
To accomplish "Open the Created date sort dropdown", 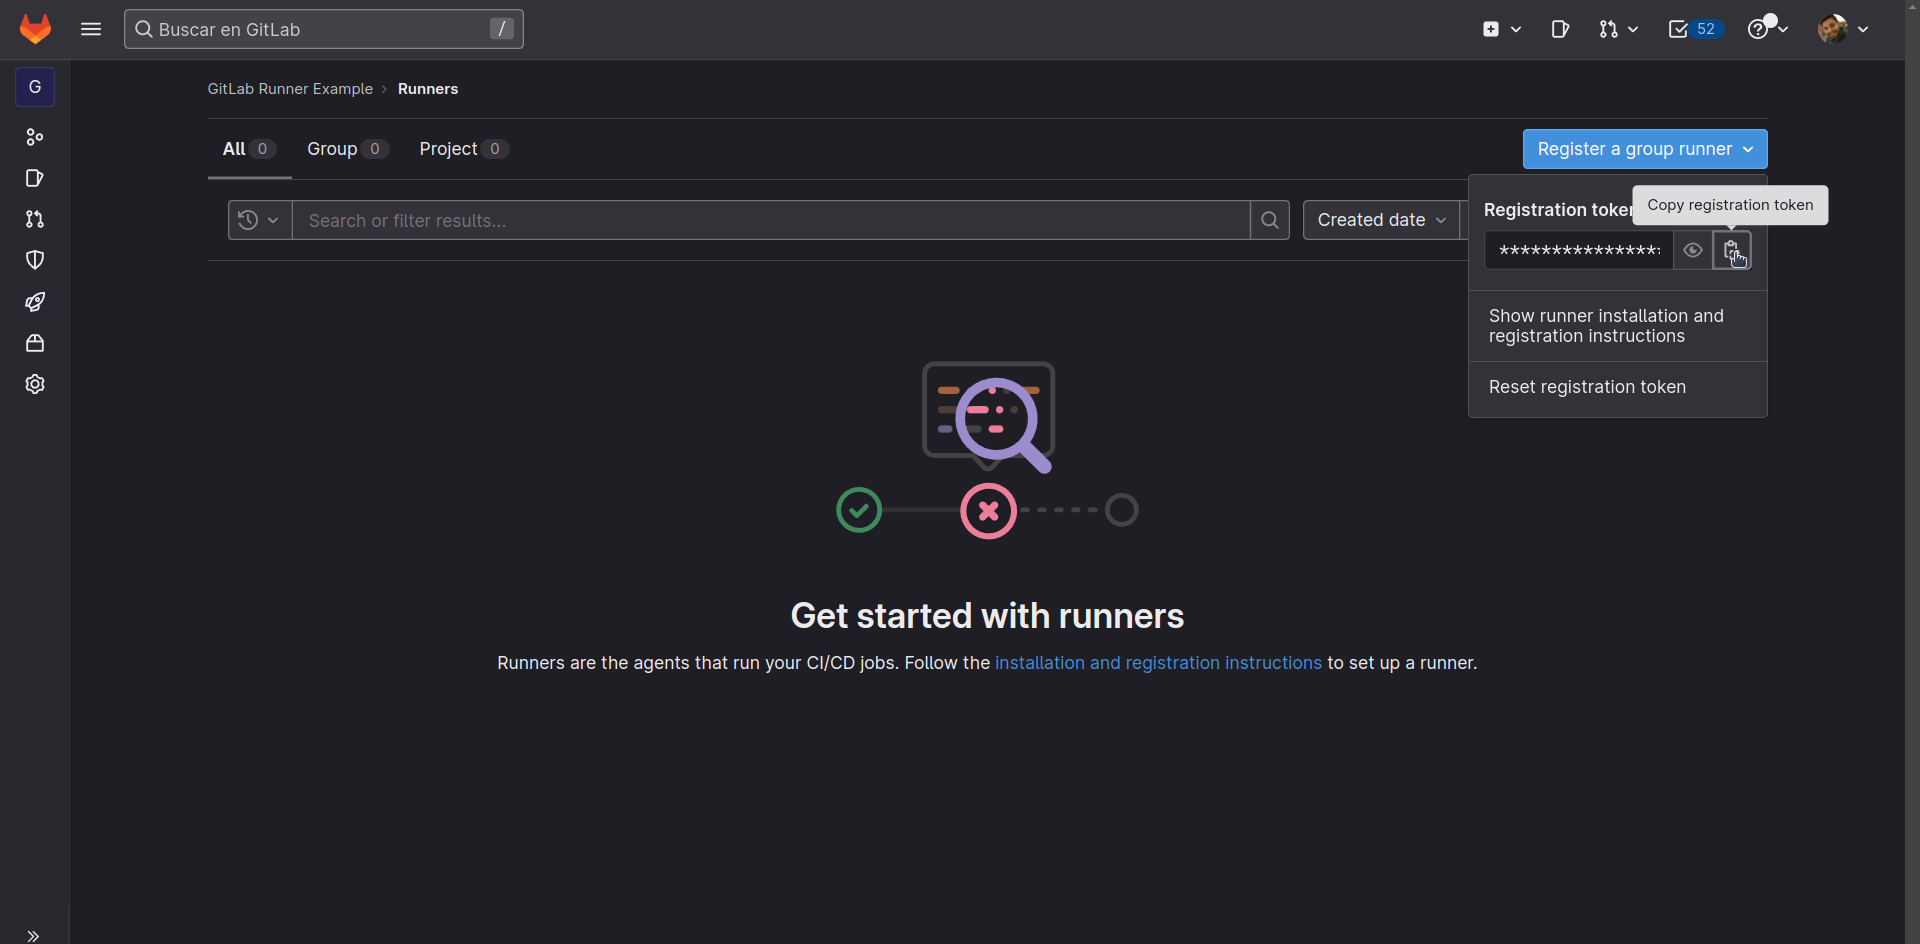I will click(x=1383, y=220).
